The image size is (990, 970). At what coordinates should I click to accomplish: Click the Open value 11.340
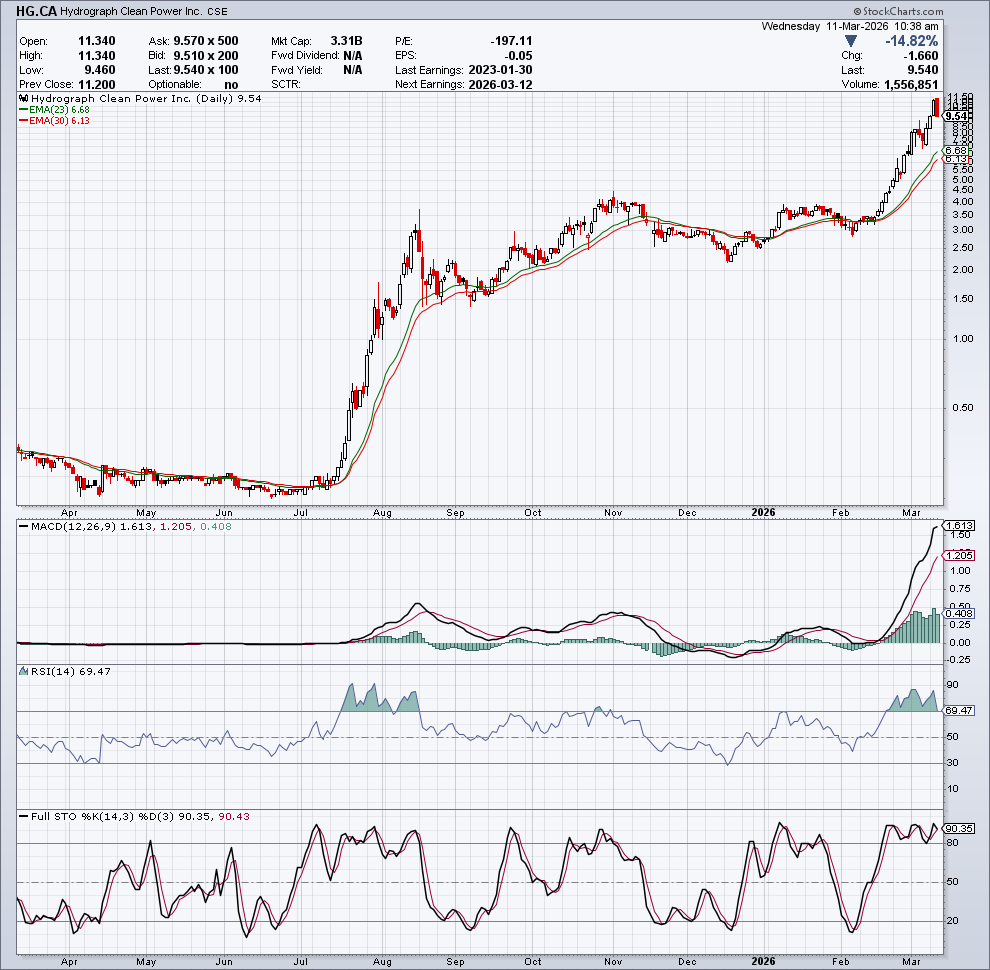click(97, 41)
